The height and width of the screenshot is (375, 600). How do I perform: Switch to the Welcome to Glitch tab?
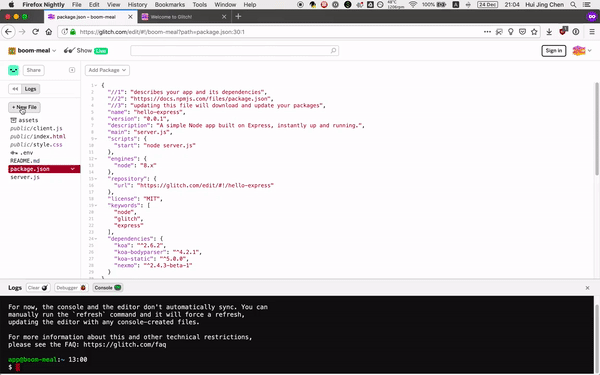point(185,17)
